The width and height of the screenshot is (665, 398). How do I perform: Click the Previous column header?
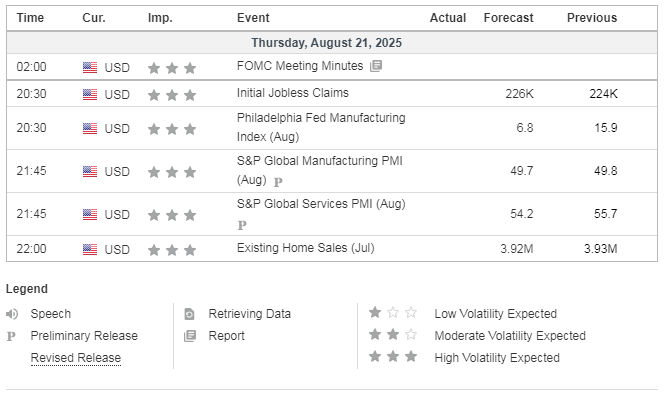[592, 18]
